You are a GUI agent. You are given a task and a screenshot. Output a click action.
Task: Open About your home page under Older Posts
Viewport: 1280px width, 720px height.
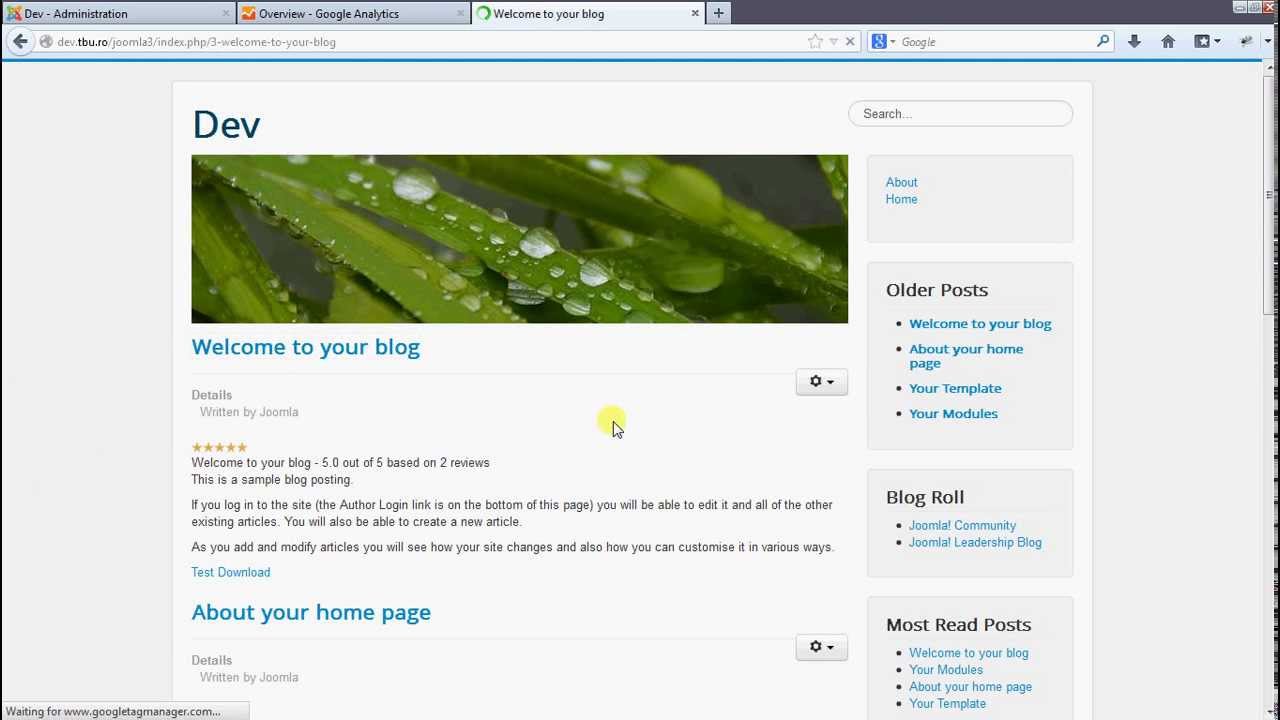tap(966, 356)
